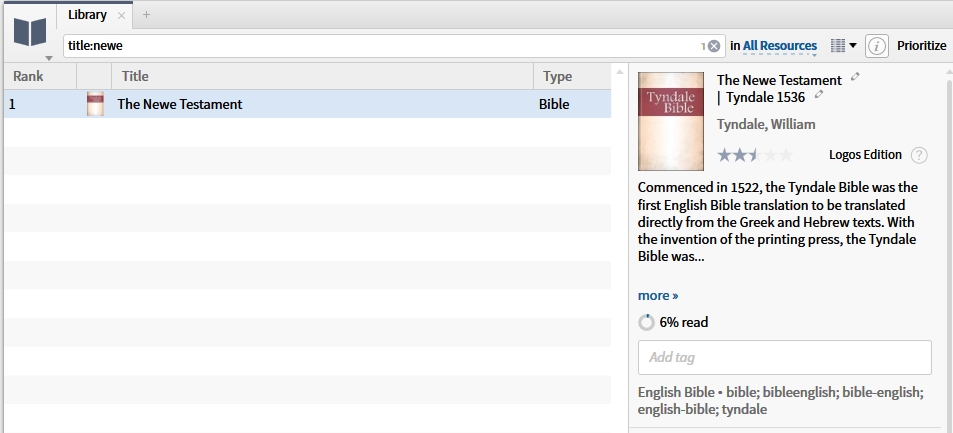Clear the library search query
953x433 pixels.
click(714, 46)
